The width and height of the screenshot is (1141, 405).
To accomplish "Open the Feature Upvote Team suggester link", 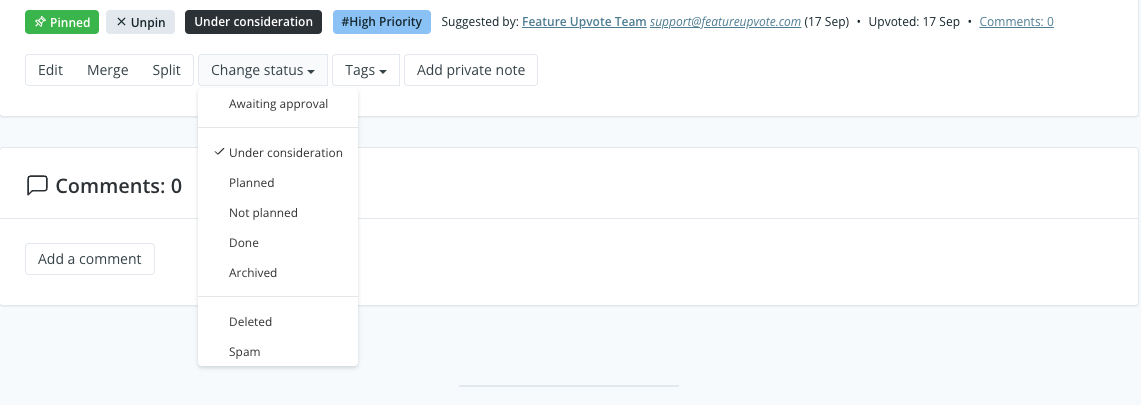I will point(584,22).
